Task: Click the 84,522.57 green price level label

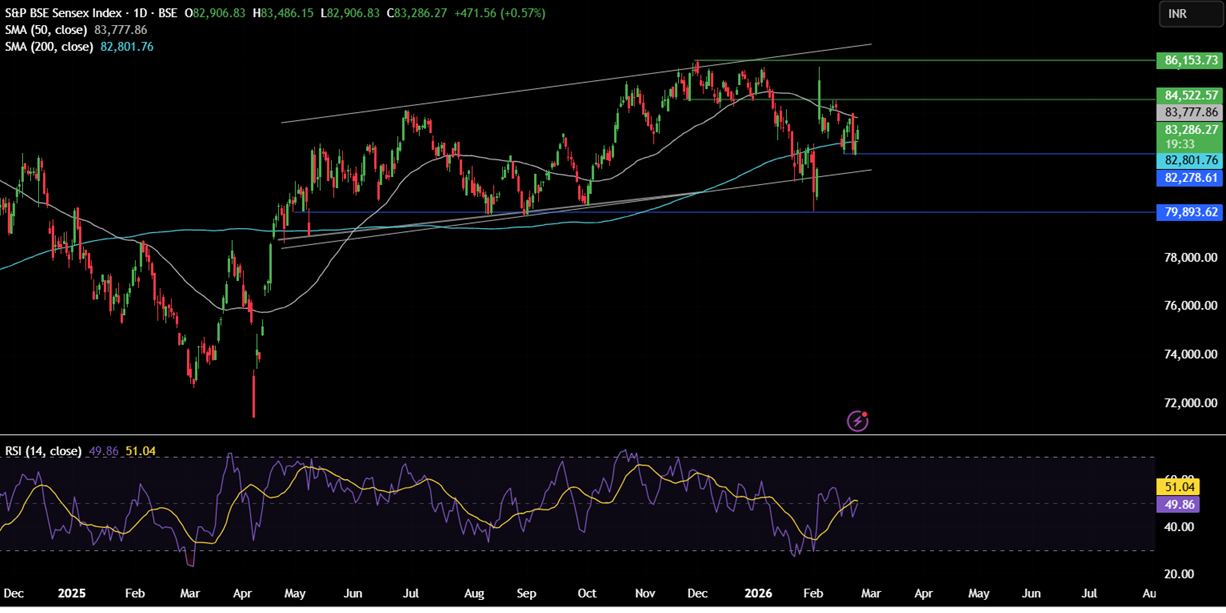Action: tap(1191, 96)
